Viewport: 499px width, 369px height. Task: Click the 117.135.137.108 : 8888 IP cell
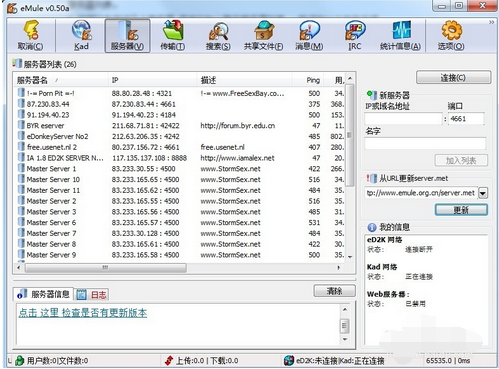click(149, 158)
